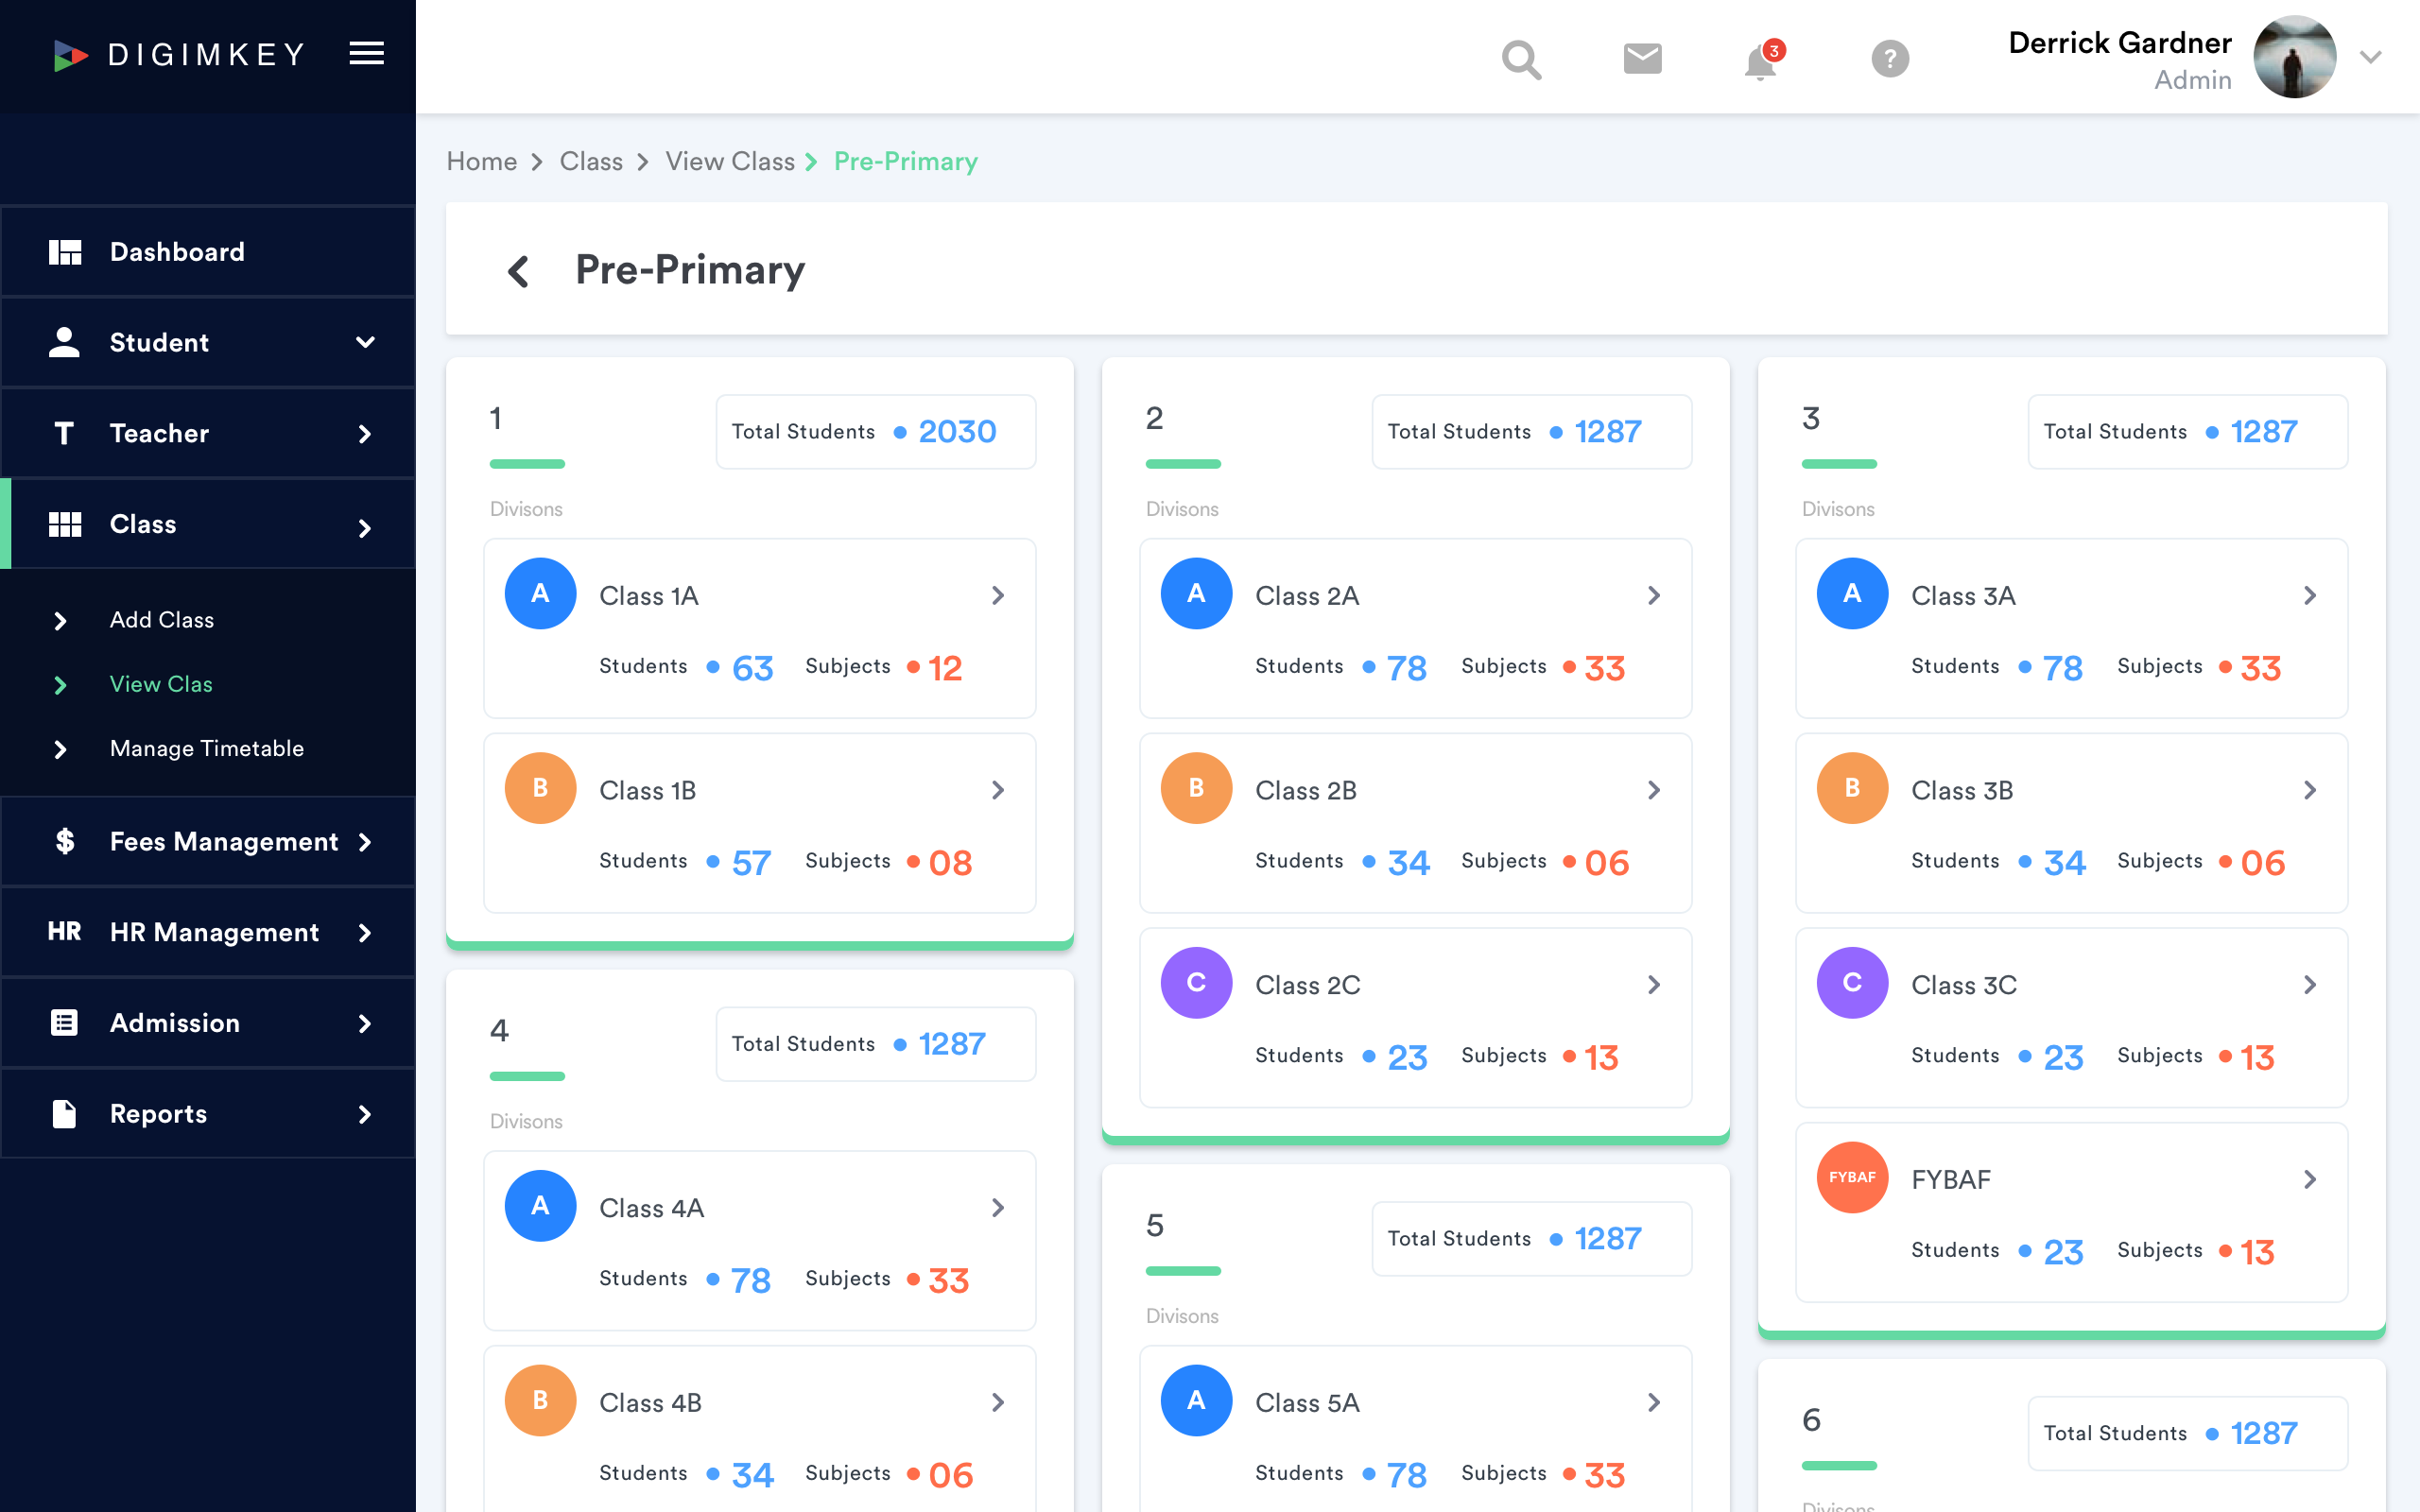This screenshot has height=1512, width=2420.
Task: Open the mail envelope icon
Action: (x=1642, y=58)
